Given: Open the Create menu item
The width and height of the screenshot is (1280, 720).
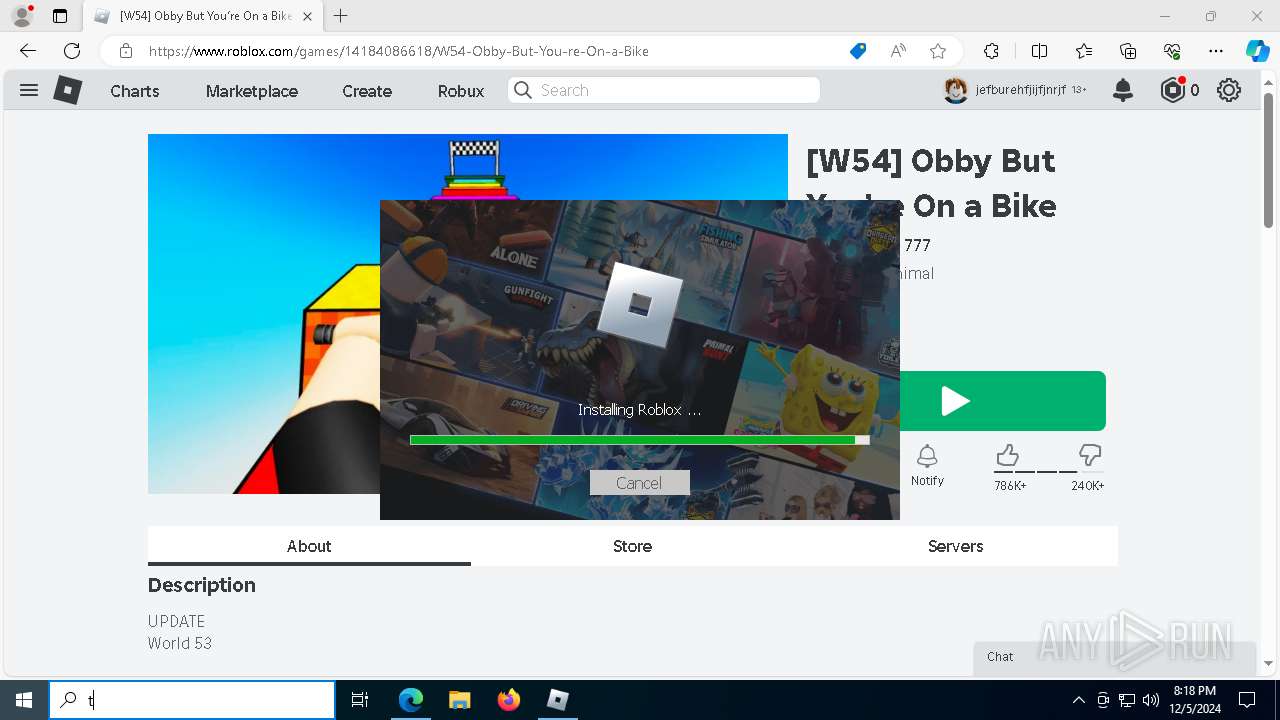Looking at the screenshot, I should (367, 90).
